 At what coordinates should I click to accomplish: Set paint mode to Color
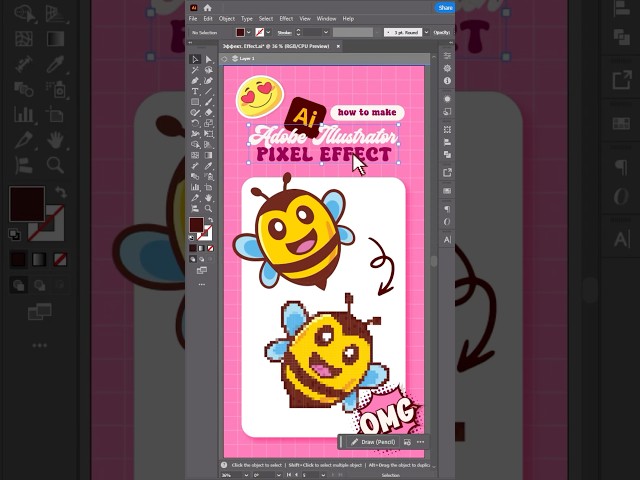pos(193,248)
